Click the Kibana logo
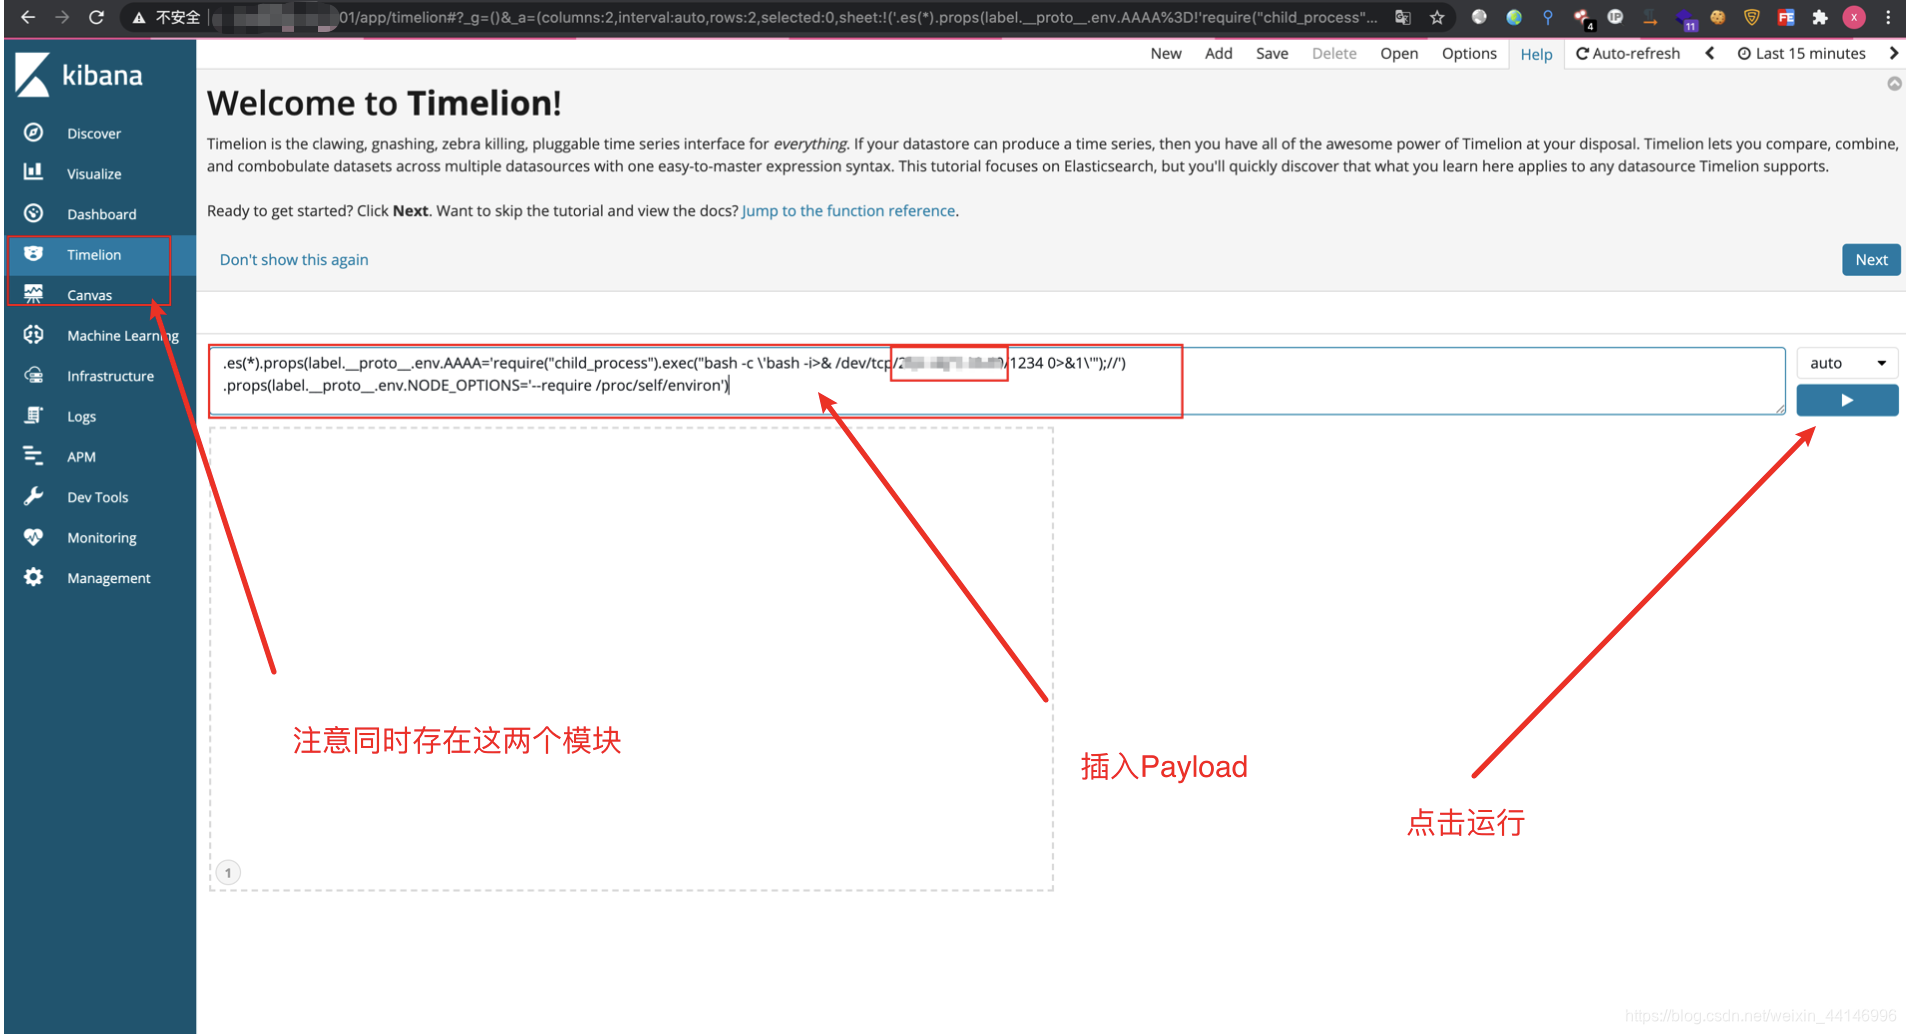1906x1034 pixels. coord(78,75)
